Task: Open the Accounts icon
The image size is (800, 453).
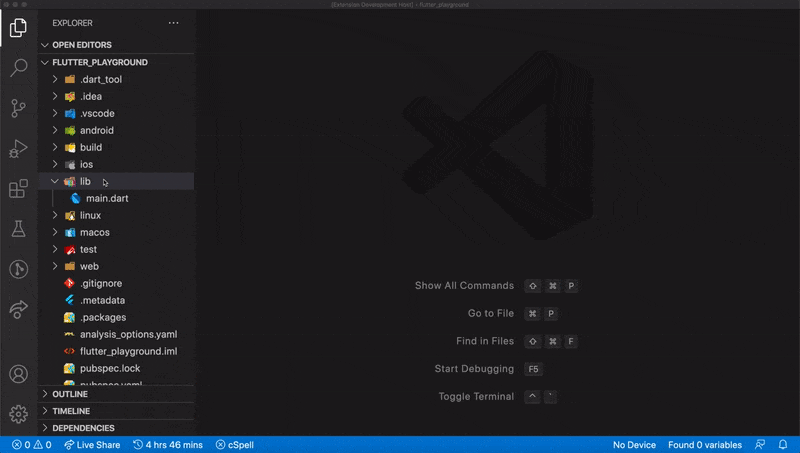Action: 18,374
